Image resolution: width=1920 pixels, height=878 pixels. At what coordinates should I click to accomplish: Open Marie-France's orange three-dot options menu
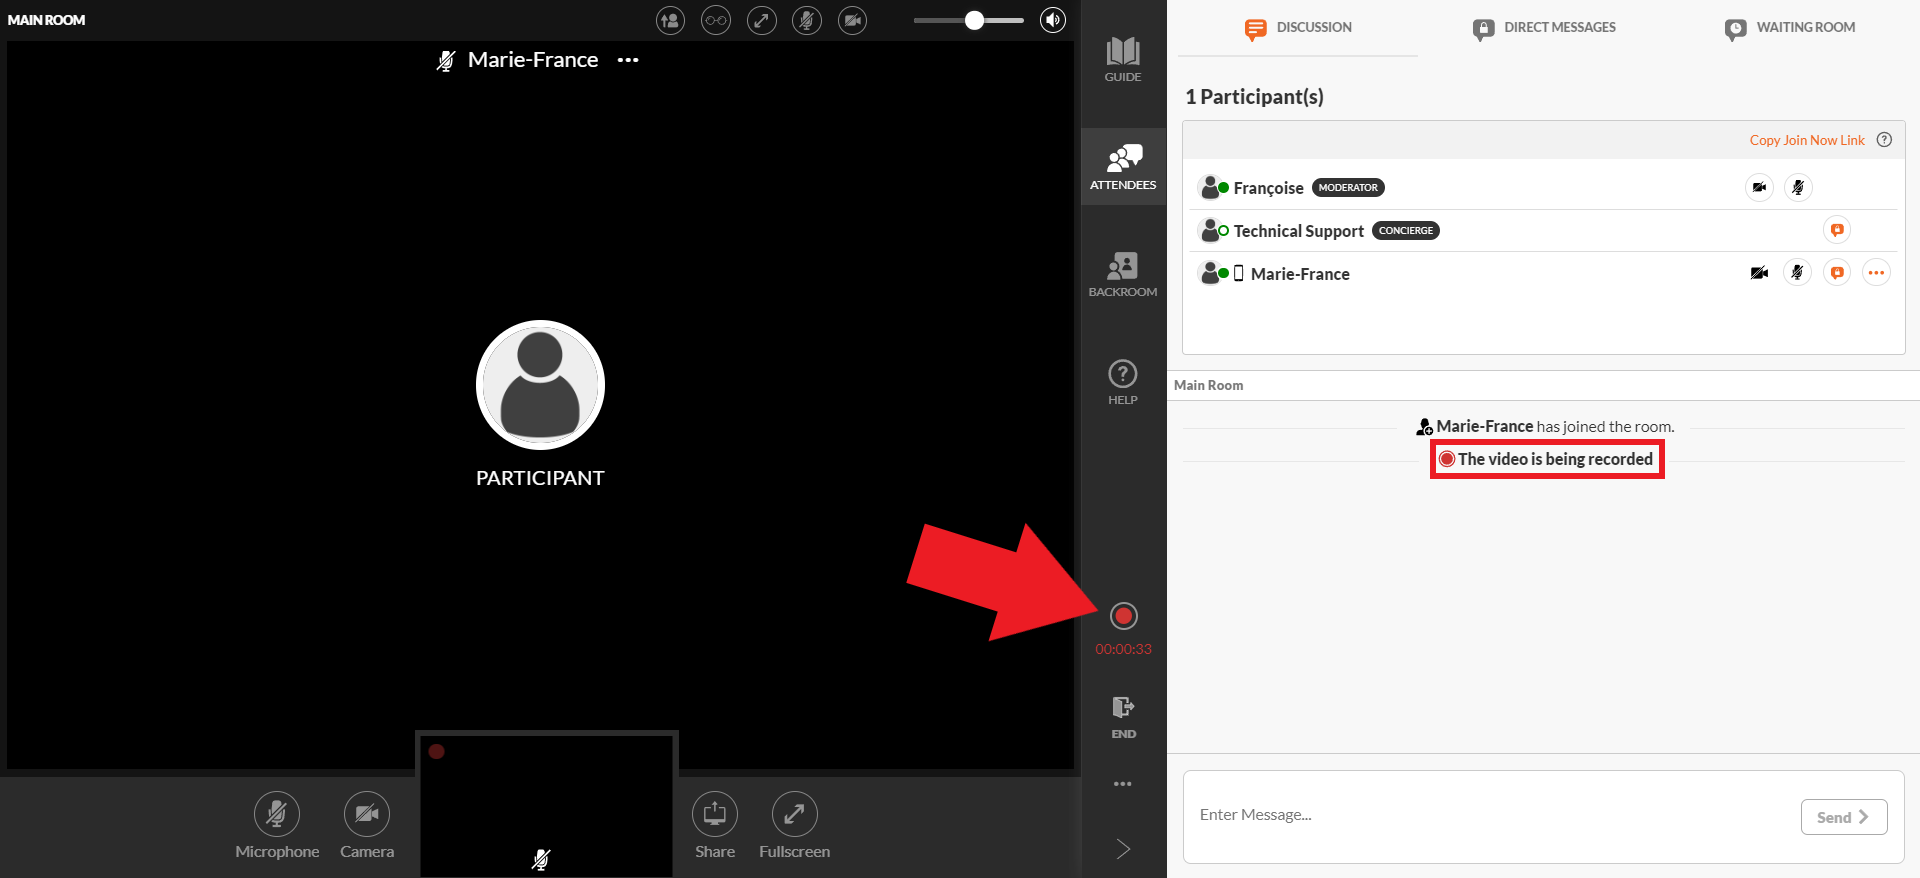(1876, 272)
